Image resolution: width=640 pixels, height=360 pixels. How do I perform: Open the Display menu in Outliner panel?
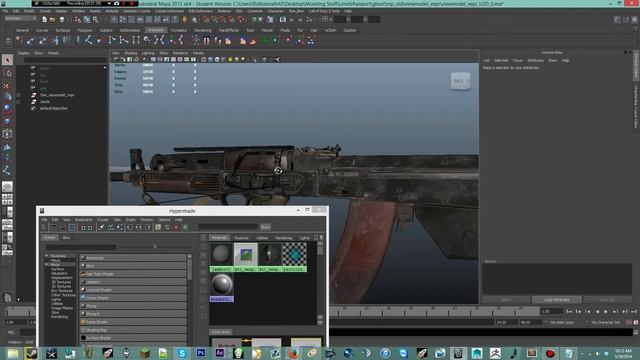[x=24, y=53]
